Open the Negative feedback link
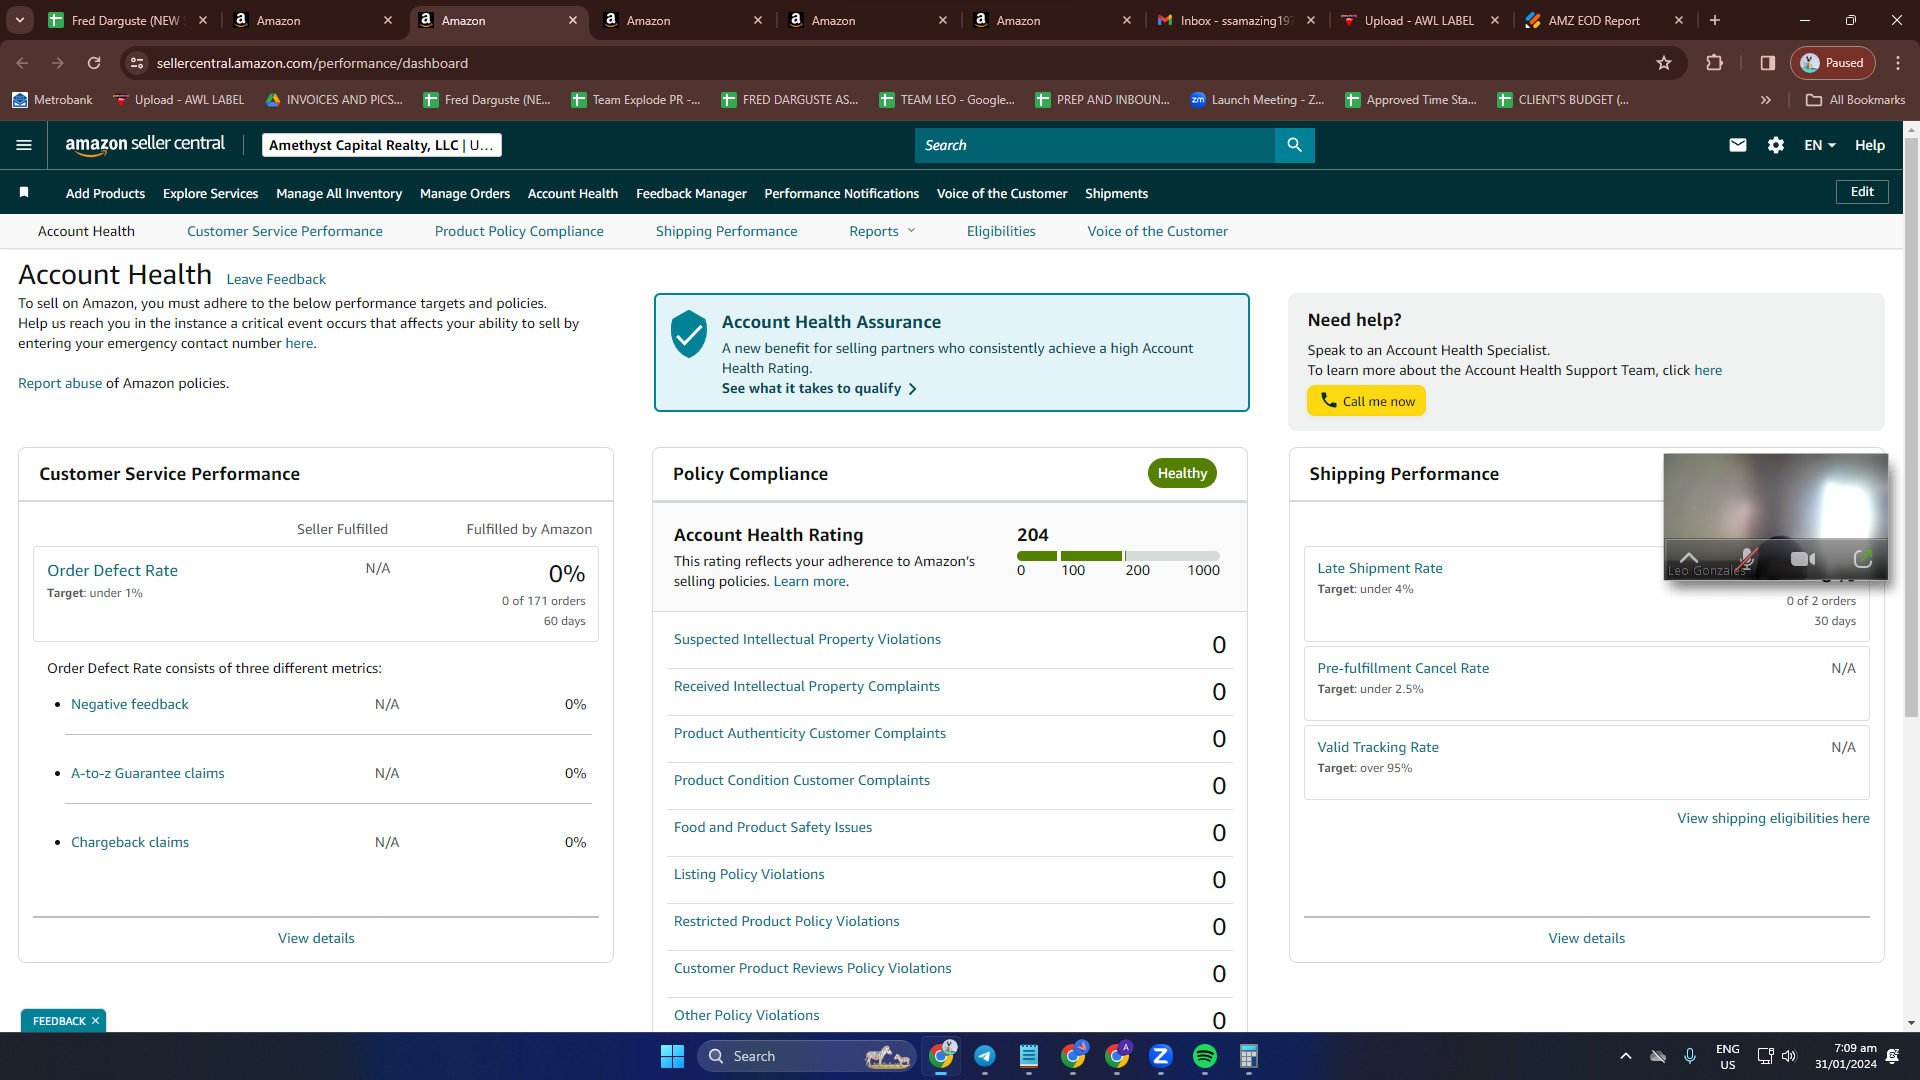This screenshot has width=1920, height=1080. 130,704
